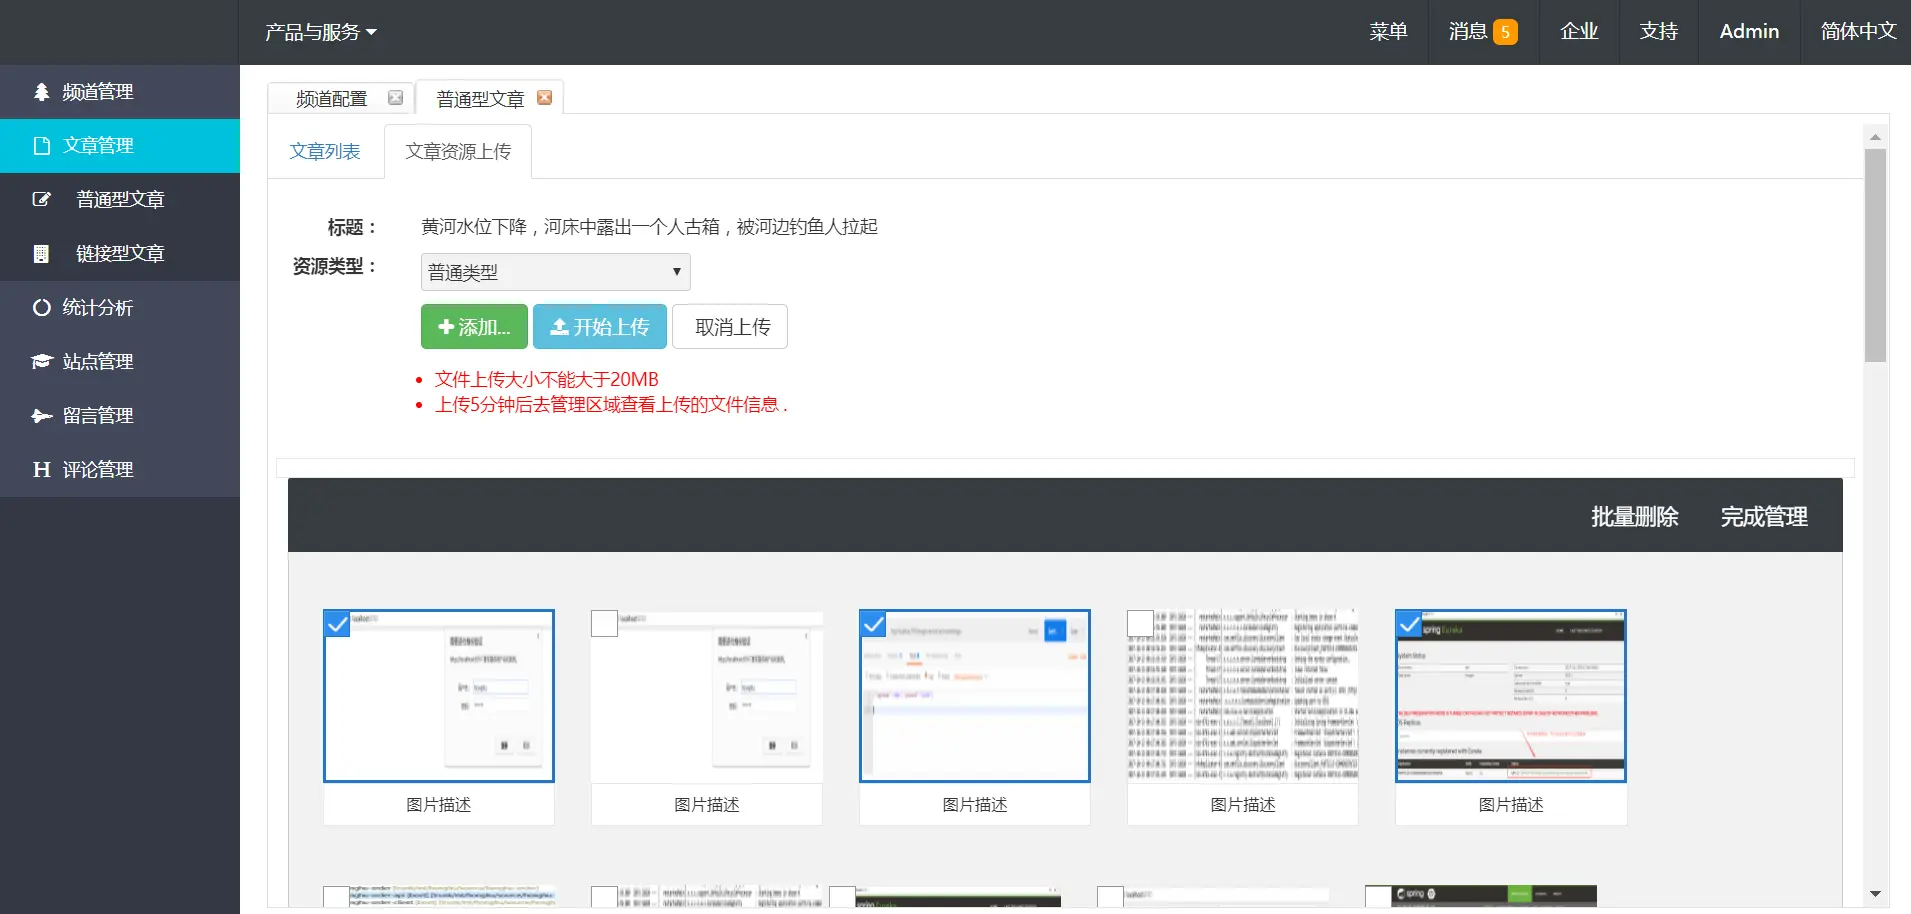
Task: Check first checkbox in bottom thumbnail row
Action: point(336,898)
